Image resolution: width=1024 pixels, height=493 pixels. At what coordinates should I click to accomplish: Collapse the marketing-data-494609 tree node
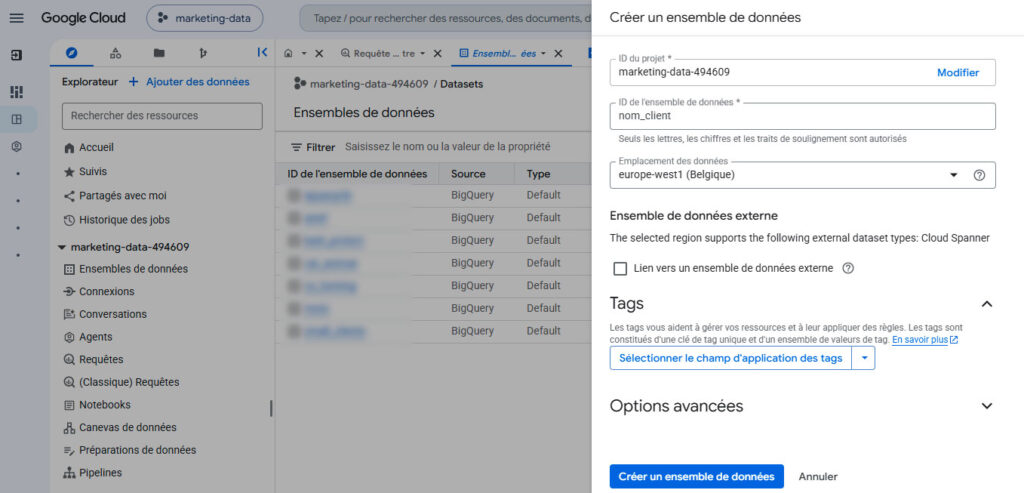coord(62,247)
